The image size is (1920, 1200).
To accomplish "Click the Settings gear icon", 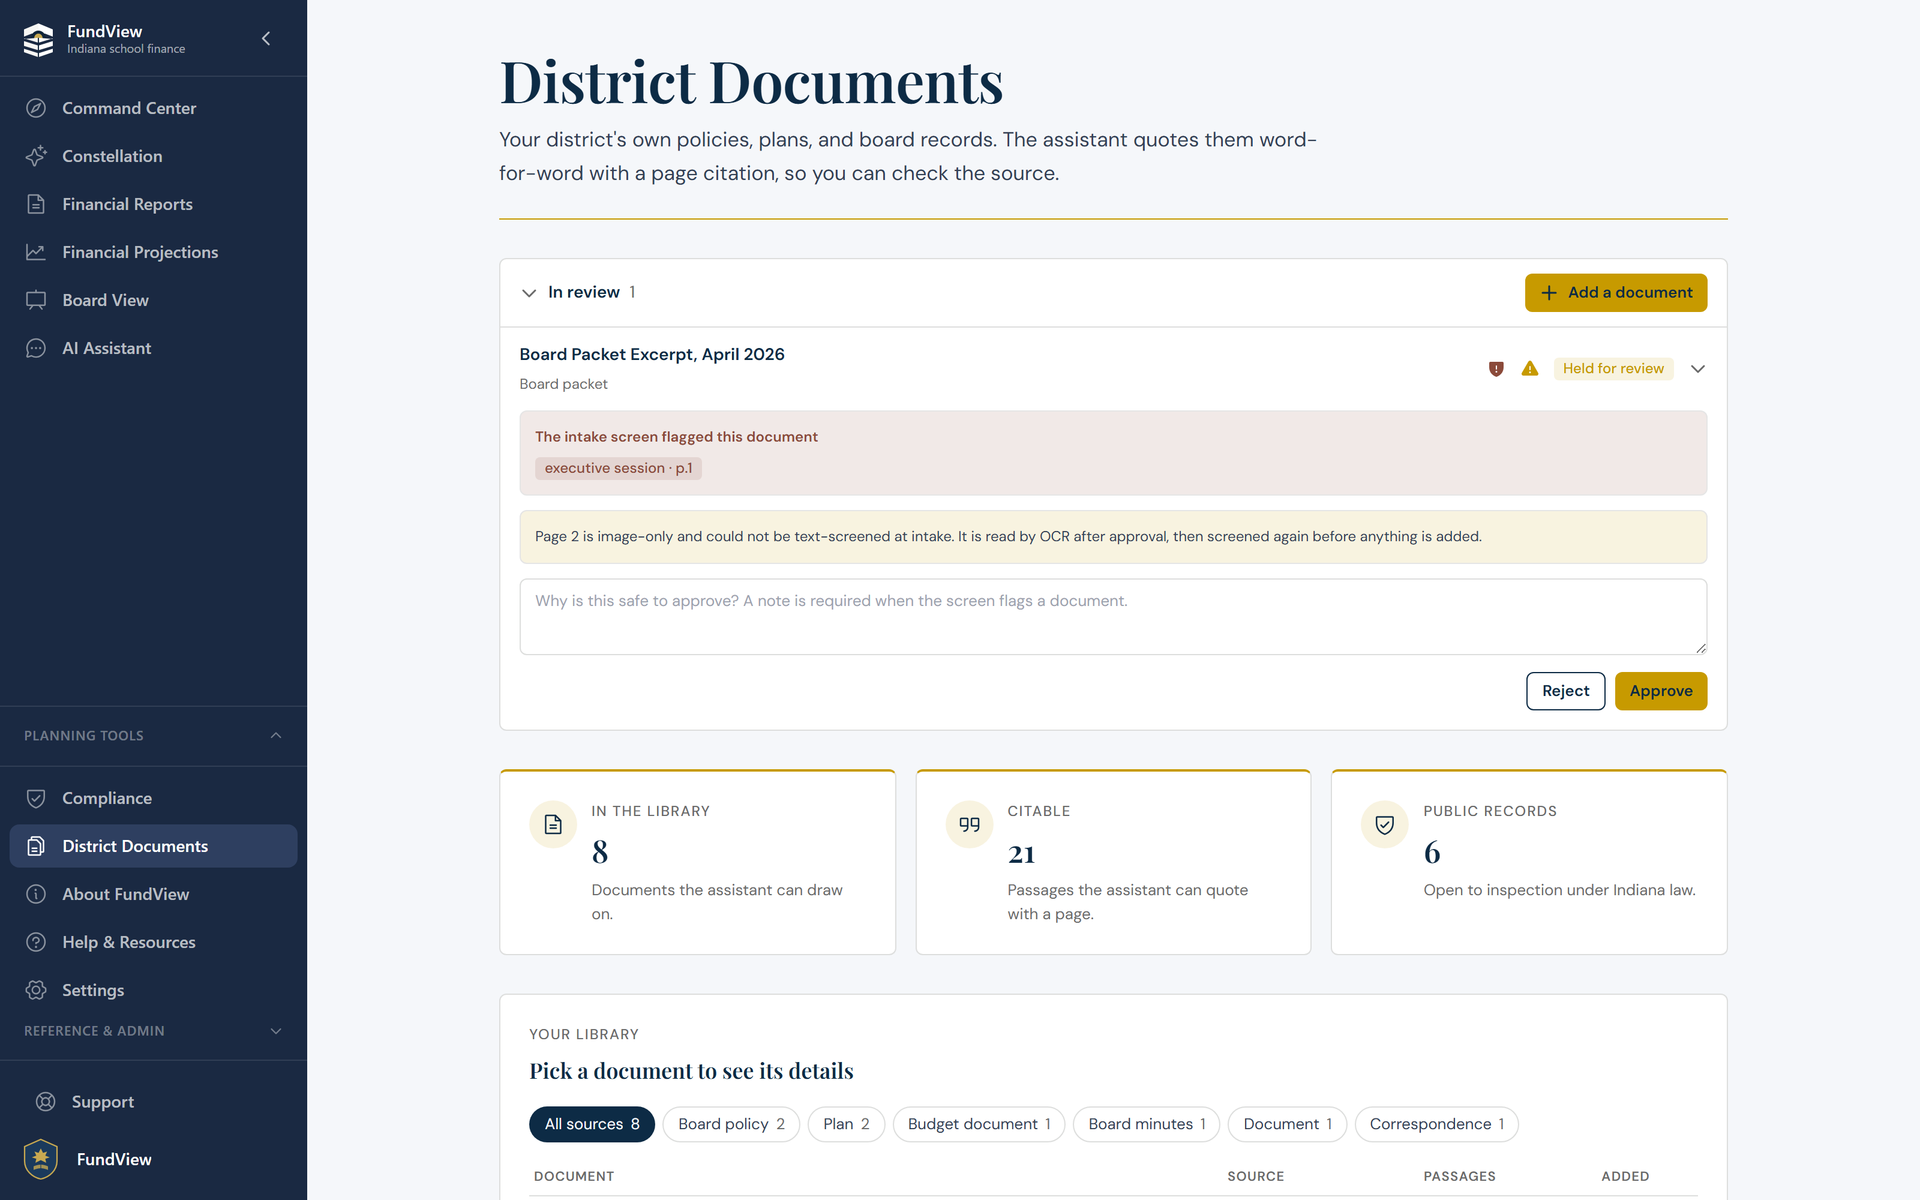I will [x=36, y=990].
